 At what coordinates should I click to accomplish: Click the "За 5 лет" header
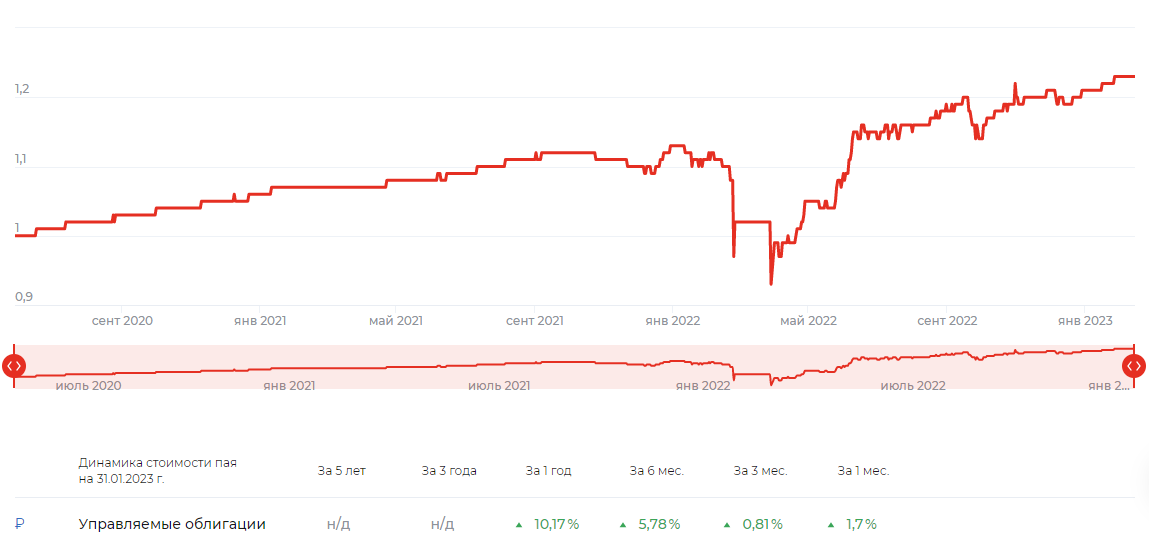pyautogui.click(x=341, y=471)
